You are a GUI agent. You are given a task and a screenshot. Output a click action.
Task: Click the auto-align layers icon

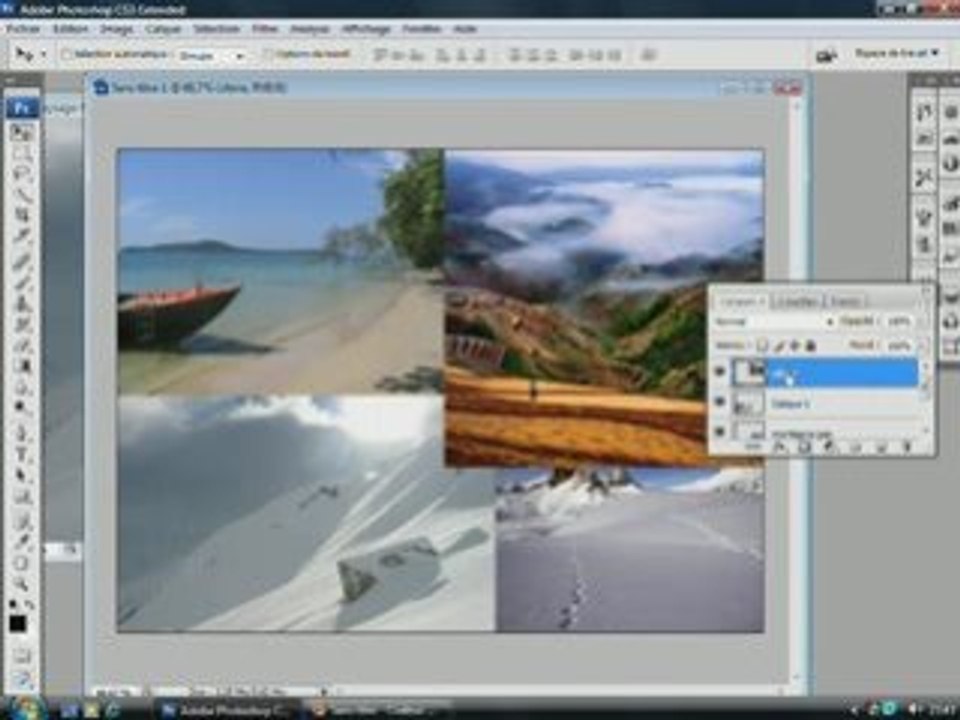pyautogui.click(x=648, y=55)
